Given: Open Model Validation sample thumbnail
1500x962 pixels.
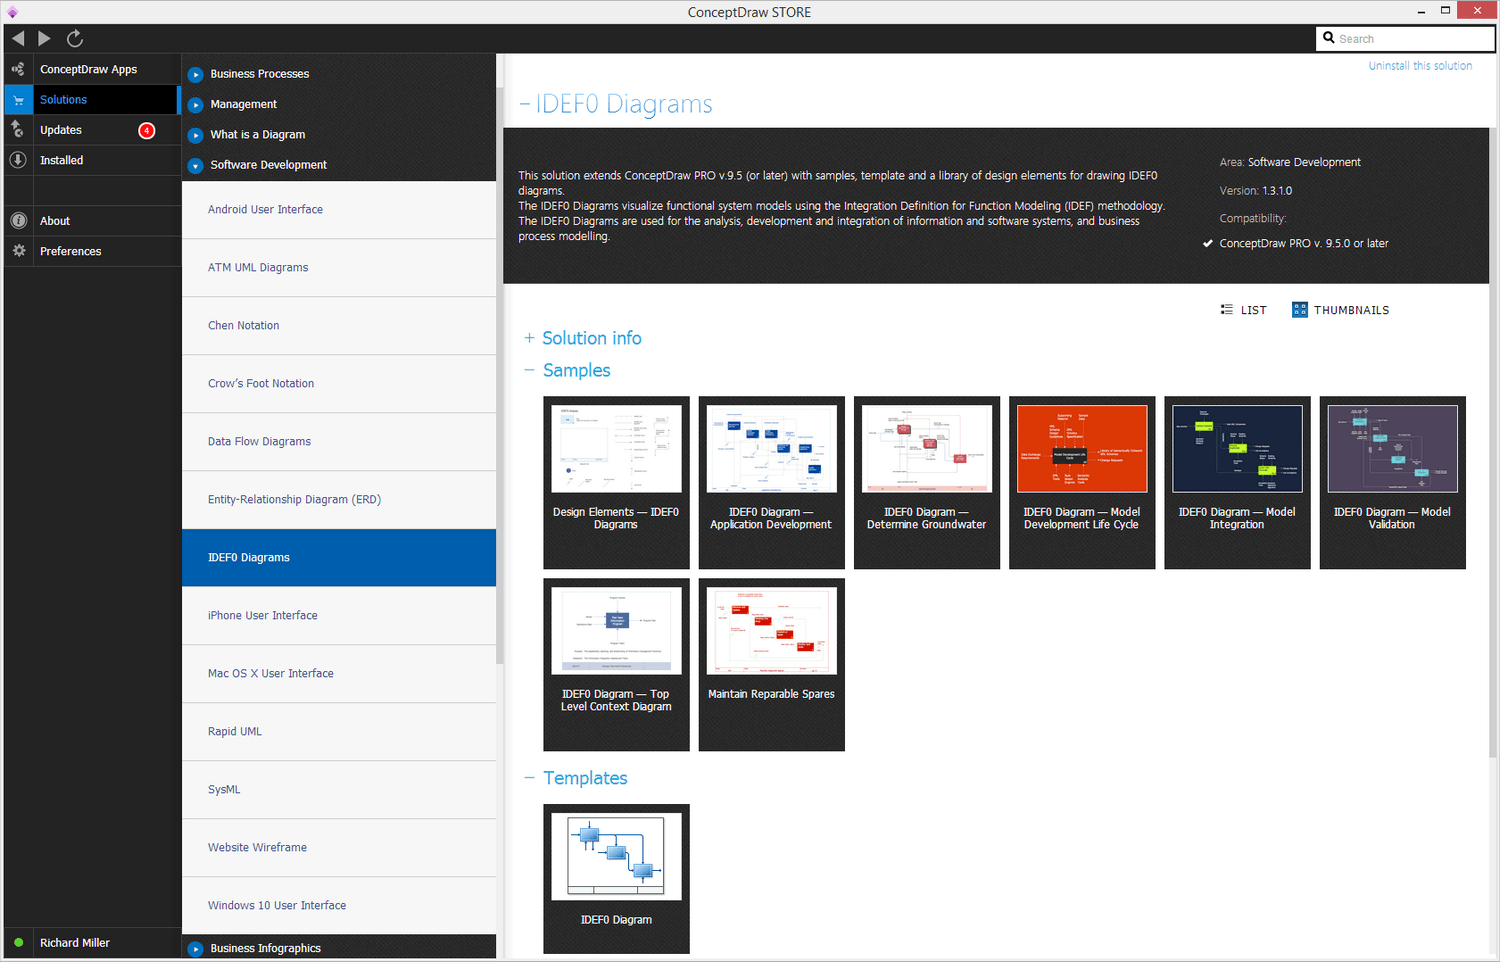Looking at the screenshot, I should 1392,482.
